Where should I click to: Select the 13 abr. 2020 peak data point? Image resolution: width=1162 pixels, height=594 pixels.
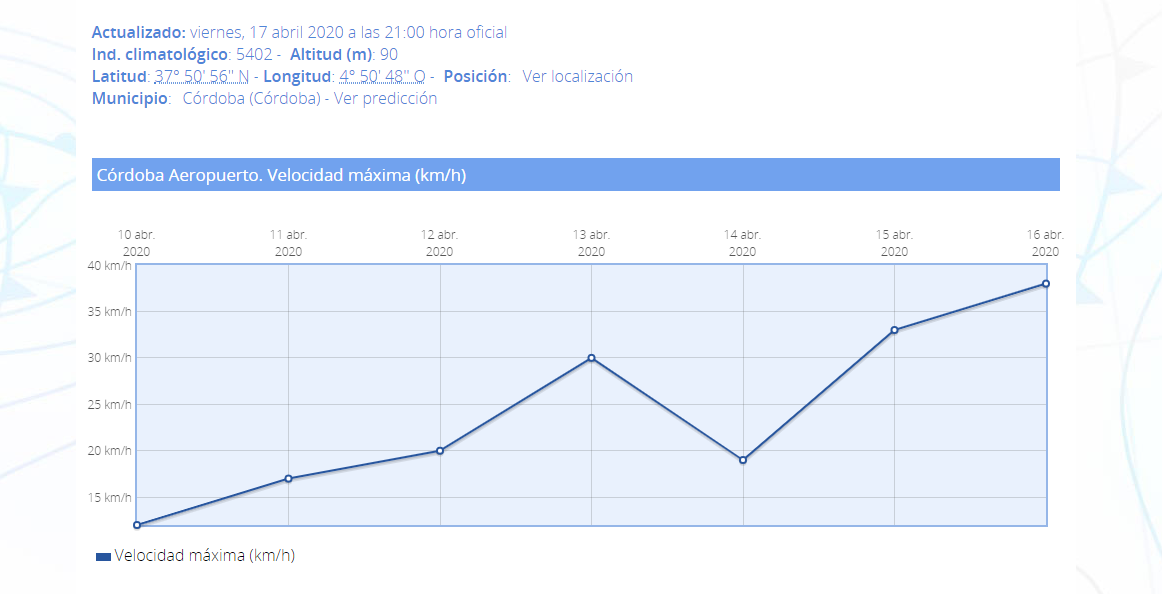point(591,358)
